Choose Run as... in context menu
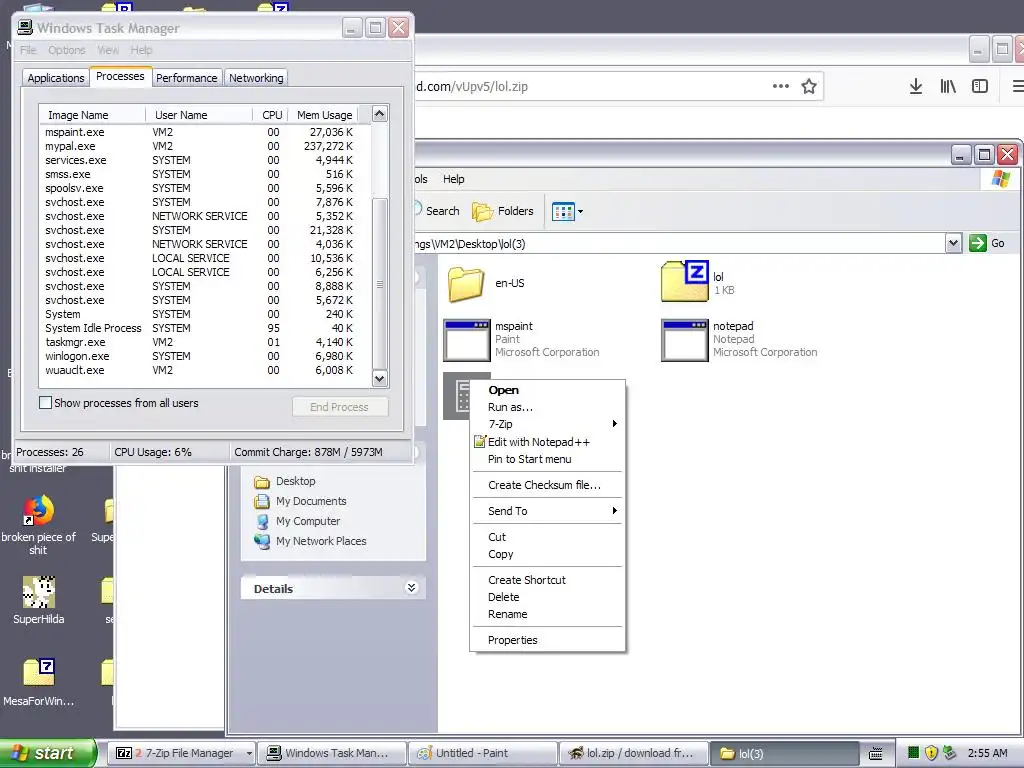 click(x=545, y=407)
